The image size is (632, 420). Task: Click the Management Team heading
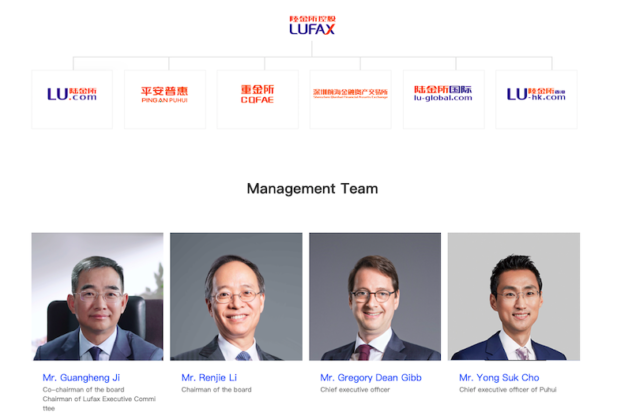tap(312, 189)
